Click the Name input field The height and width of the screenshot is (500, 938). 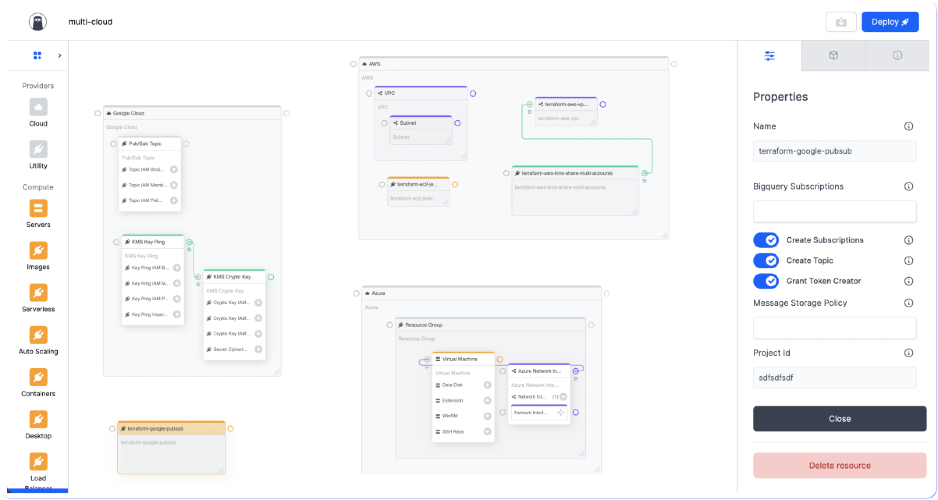(x=835, y=151)
